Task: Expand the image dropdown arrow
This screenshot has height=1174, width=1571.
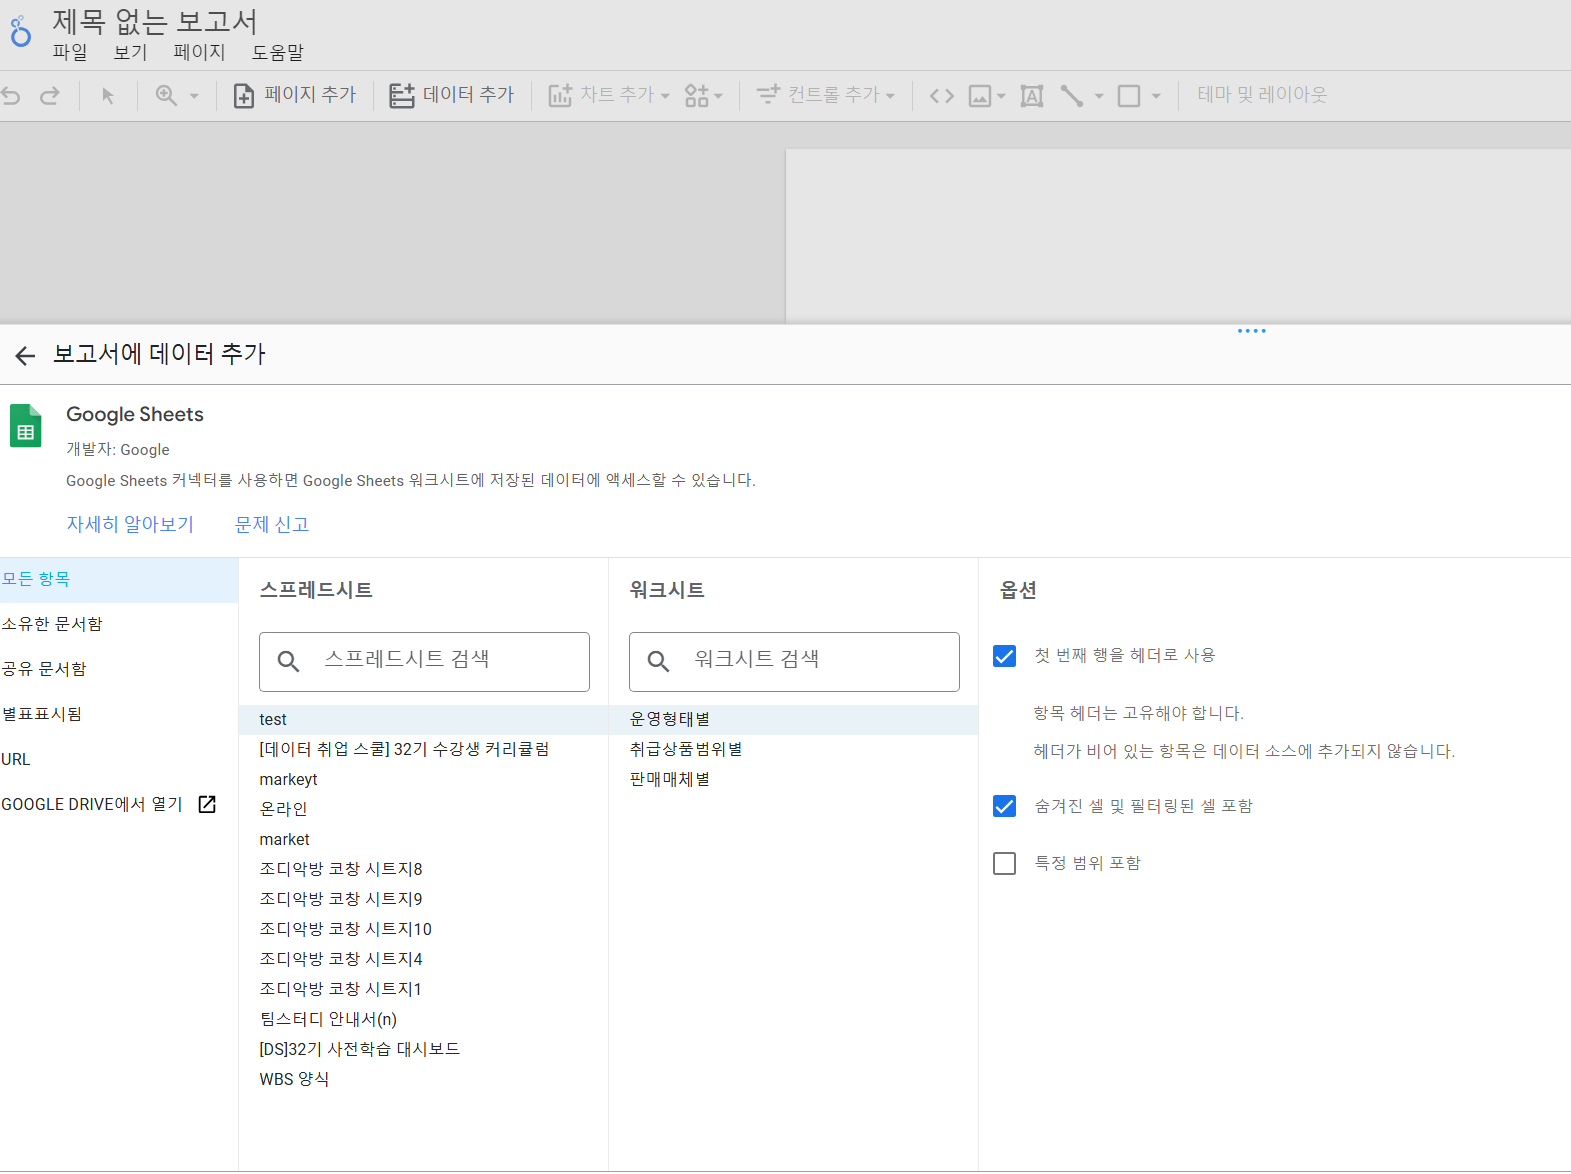Action: (1001, 97)
